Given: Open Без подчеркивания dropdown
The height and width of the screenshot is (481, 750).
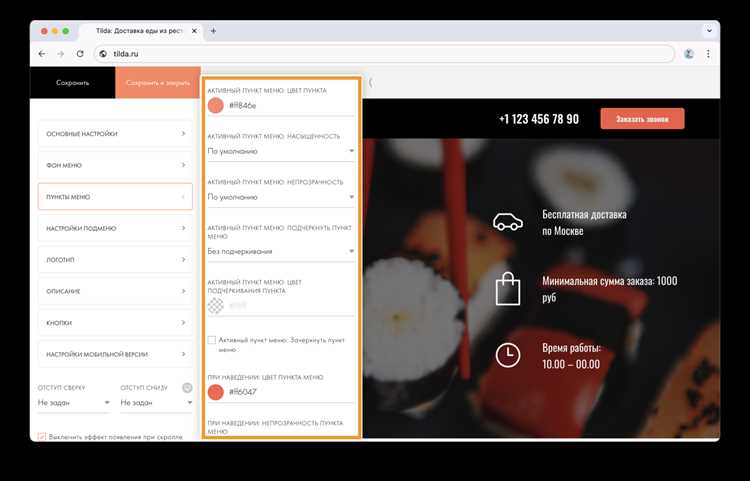Looking at the screenshot, I should (x=281, y=251).
